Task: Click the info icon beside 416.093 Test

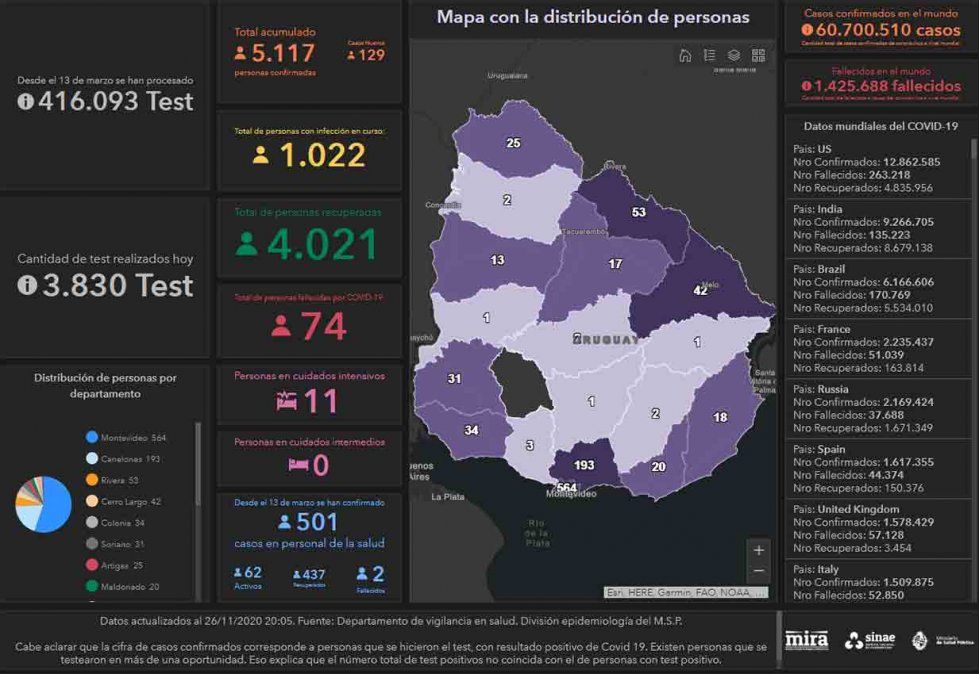Action: tap(26, 101)
